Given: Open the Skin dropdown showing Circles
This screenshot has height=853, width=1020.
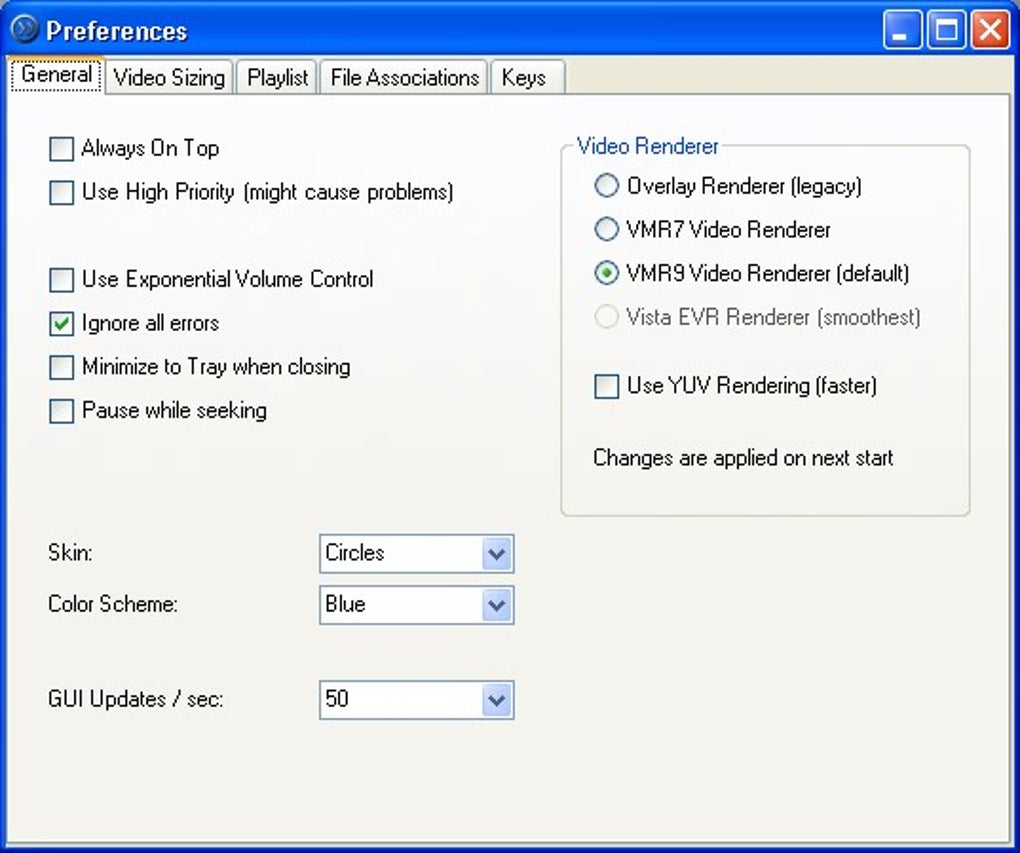Looking at the screenshot, I should (x=417, y=554).
